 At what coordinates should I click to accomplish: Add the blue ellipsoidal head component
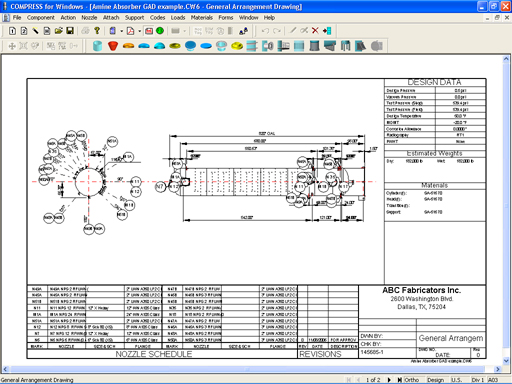[x=144, y=46]
